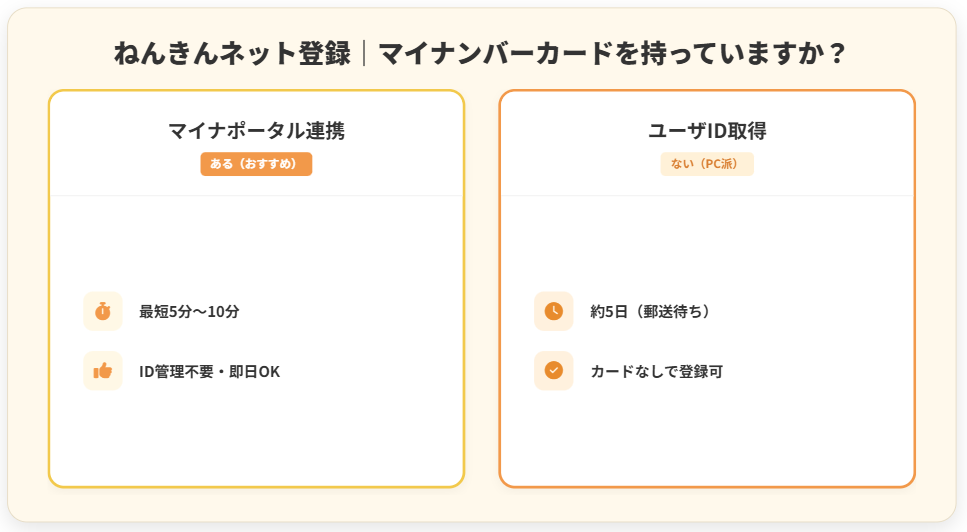Select the ある（おすすめ） badge
Image resolution: width=967 pixels, height=532 pixels.
[x=256, y=164]
